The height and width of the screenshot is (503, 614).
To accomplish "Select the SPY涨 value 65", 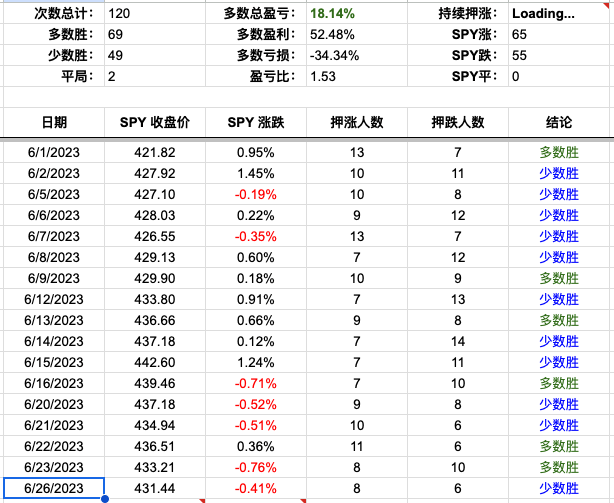I will tap(561, 34).
